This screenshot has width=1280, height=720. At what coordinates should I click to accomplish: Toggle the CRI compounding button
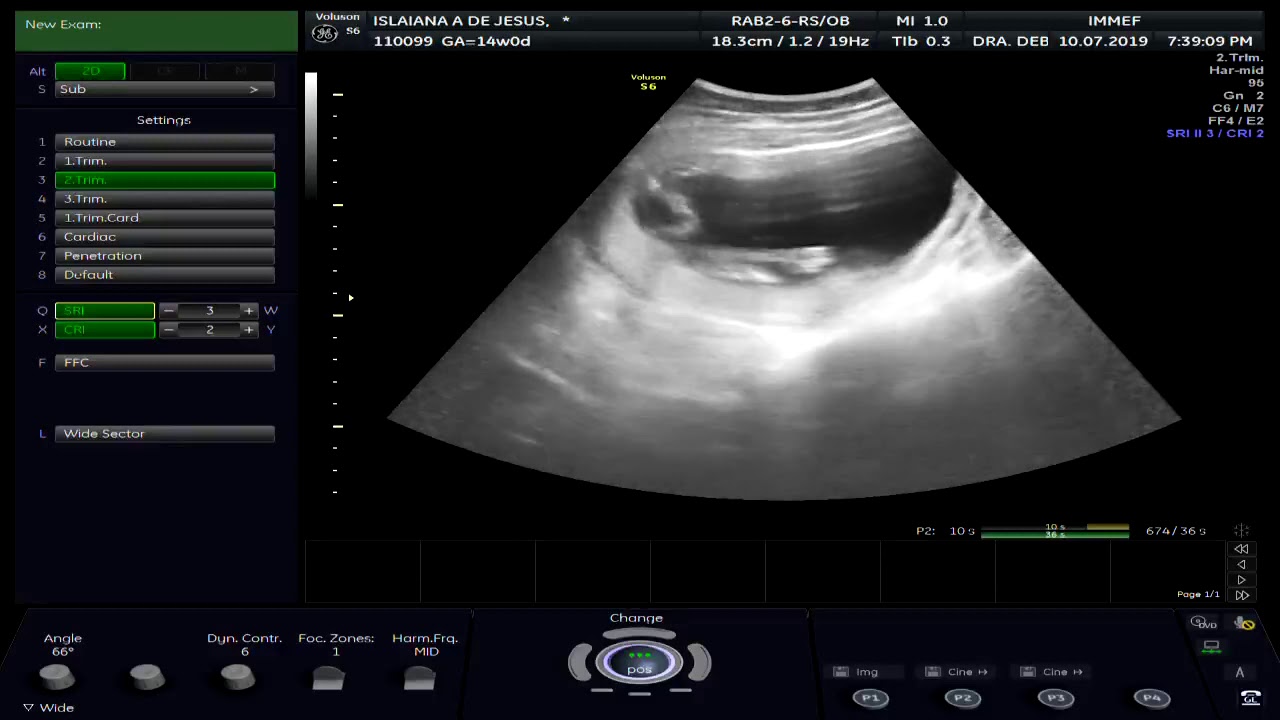tap(105, 329)
